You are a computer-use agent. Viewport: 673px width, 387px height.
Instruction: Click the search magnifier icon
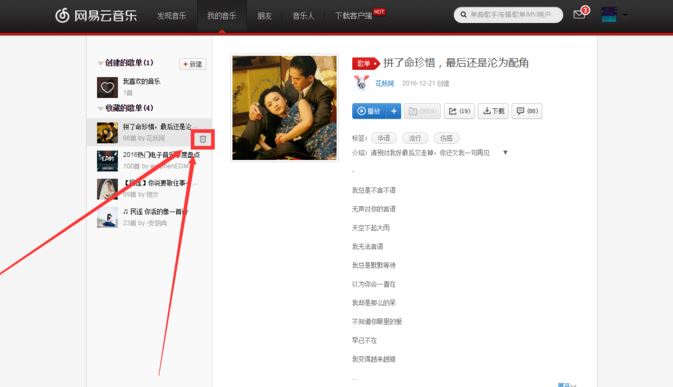tap(463, 15)
